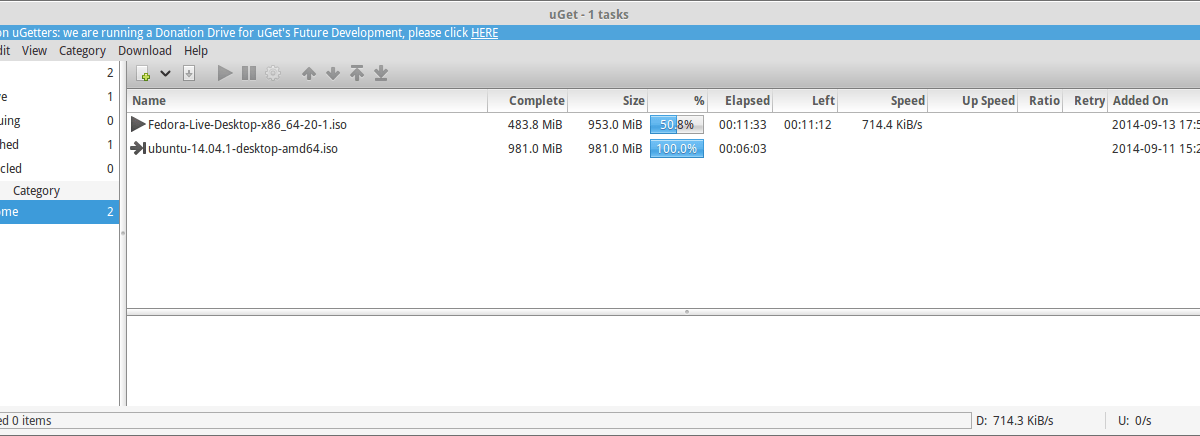Follow the HERE donation link in banner
This screenshot has height=436, width=1200.
[485, 32]
